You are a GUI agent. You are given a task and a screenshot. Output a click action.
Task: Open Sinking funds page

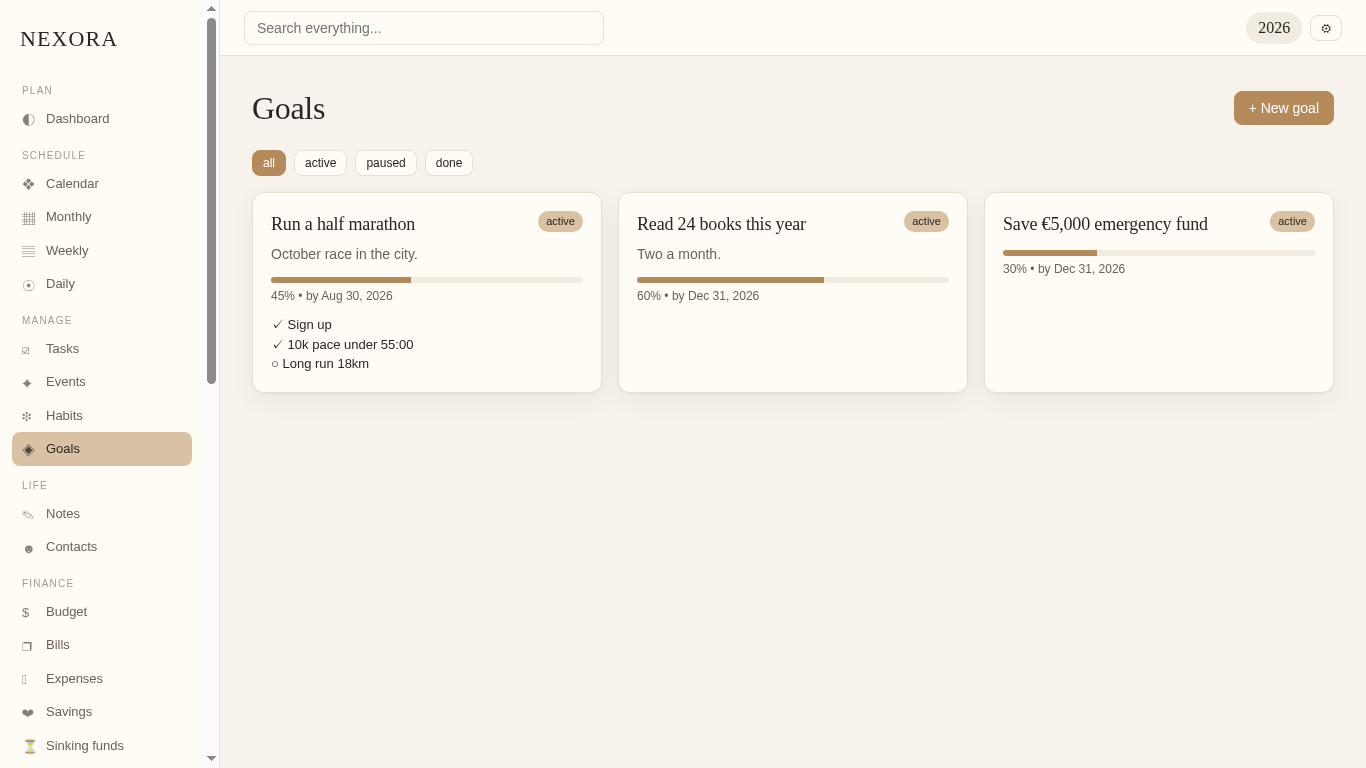(x=102, y=746)
